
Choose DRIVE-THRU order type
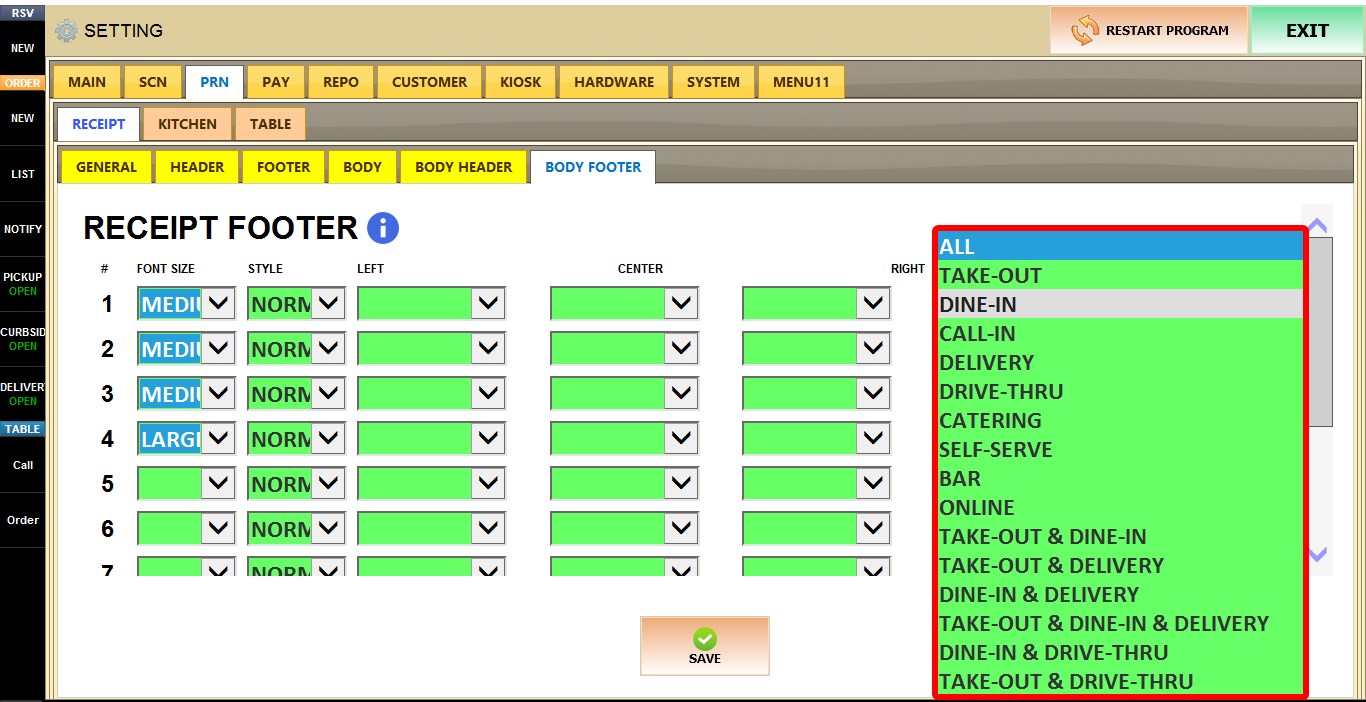(1120, 392)
